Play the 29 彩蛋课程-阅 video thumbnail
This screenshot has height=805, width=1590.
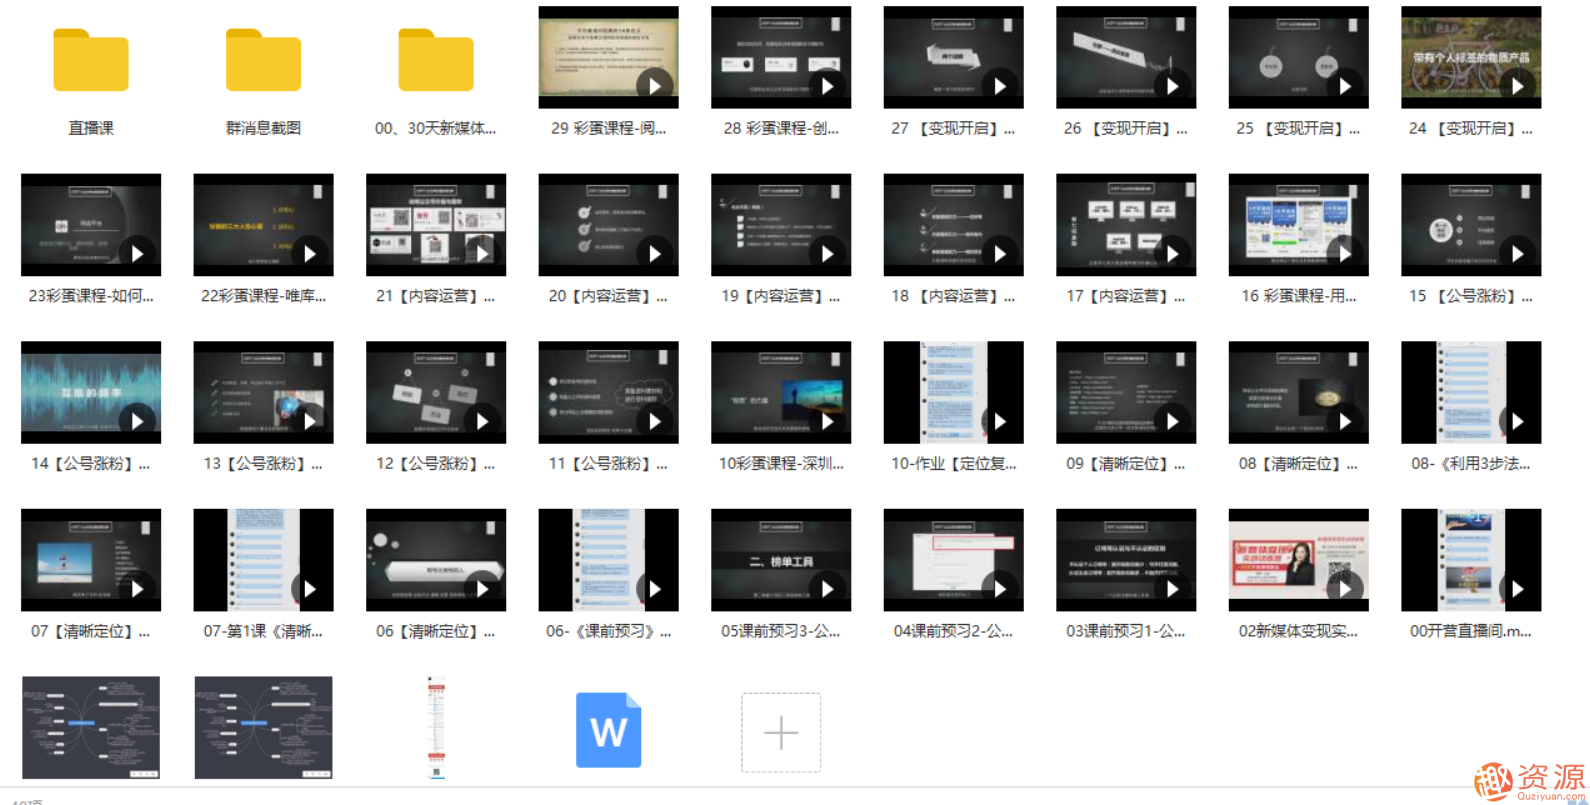608,57
